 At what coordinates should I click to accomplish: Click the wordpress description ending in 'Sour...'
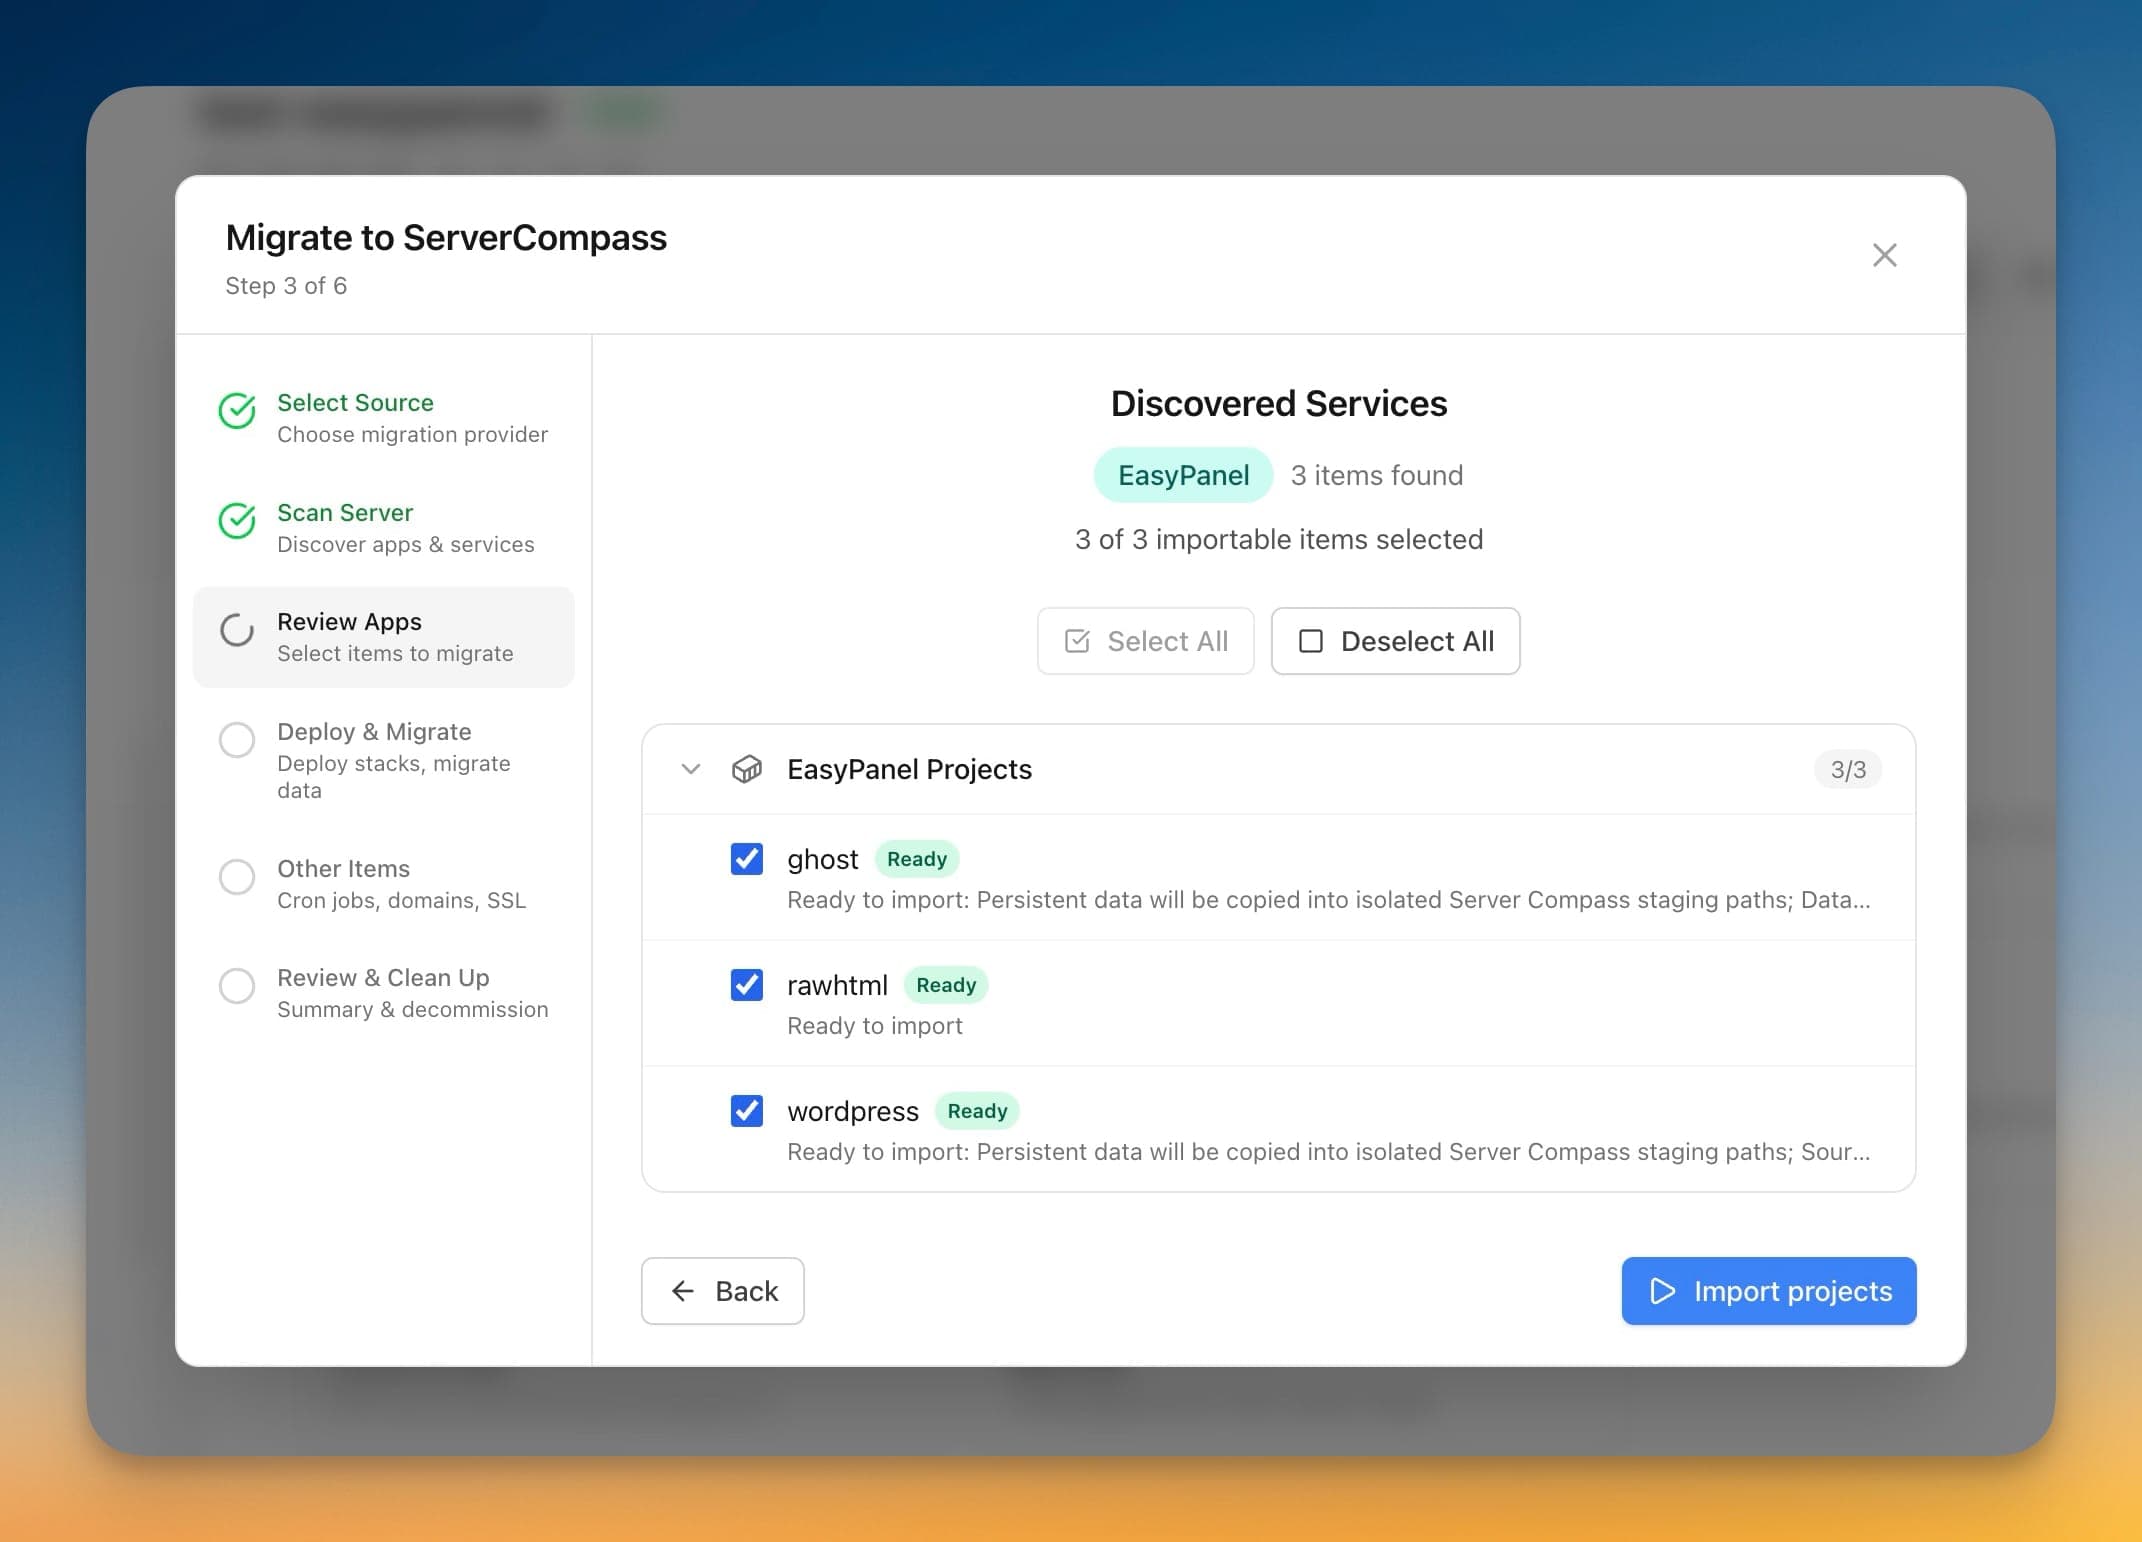1328,1152
